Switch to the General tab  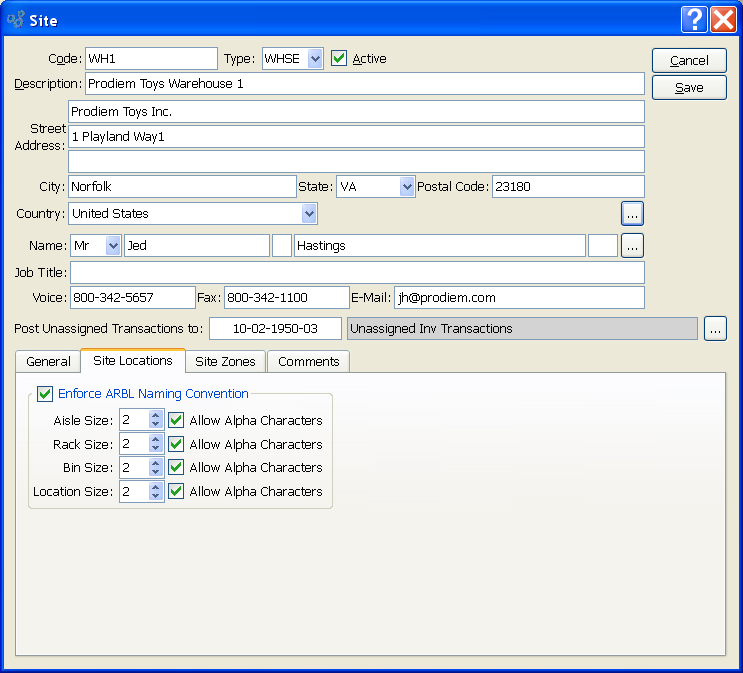coord(48,361)
